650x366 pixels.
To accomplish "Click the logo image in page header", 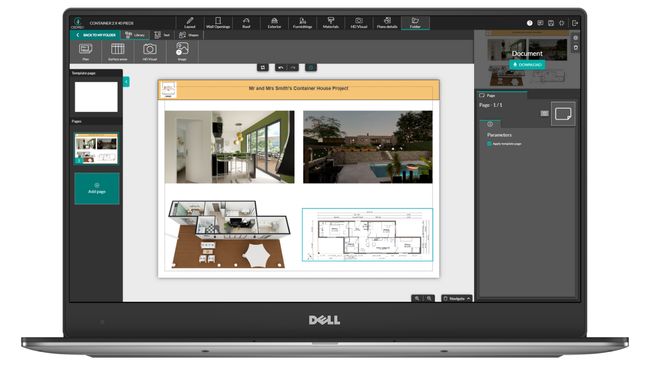I will 169,90.
